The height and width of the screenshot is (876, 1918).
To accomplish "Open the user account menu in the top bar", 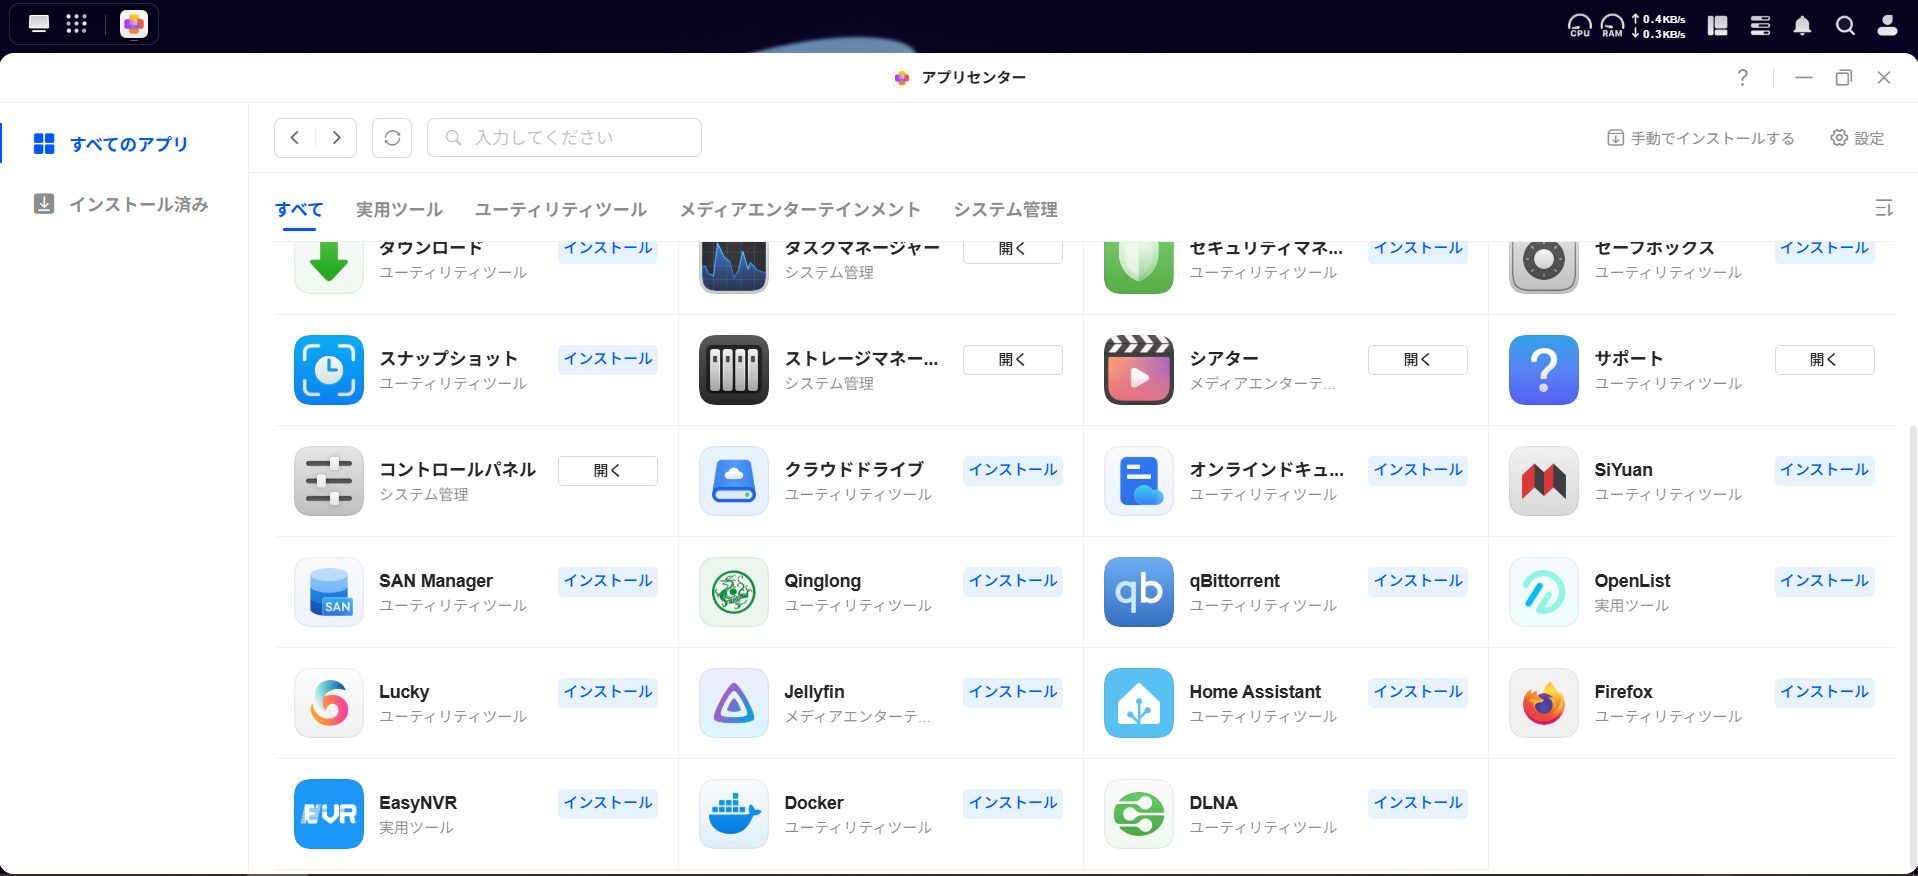I will pyautogui.click(x=1886, y=26).
